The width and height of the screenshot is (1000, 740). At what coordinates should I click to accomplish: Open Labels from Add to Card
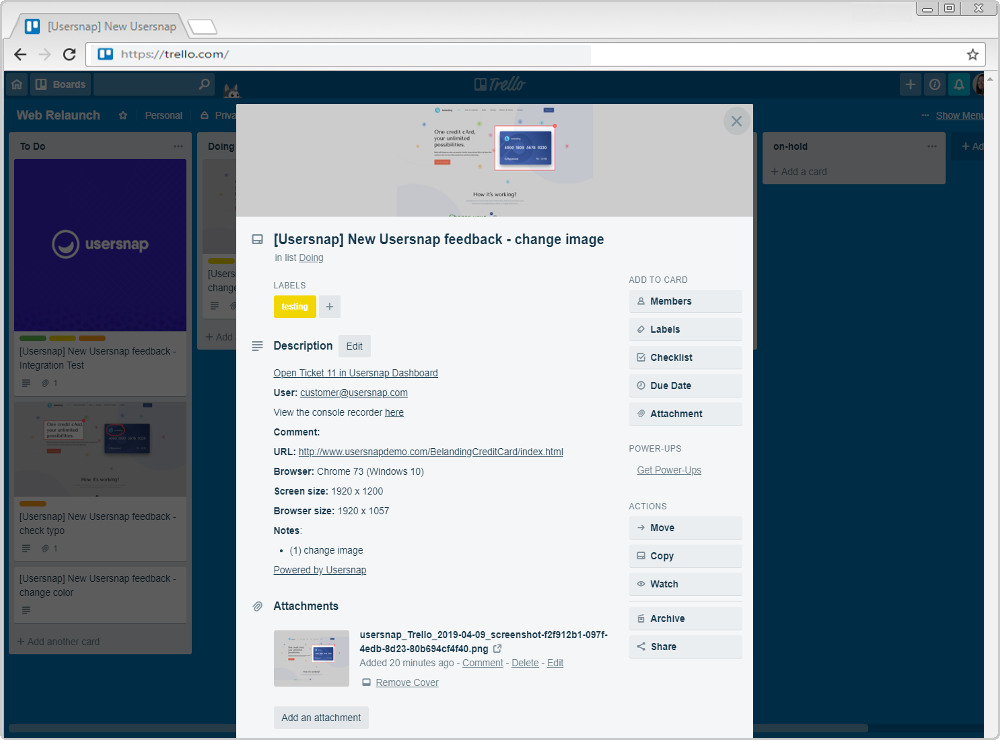[685, 329]
